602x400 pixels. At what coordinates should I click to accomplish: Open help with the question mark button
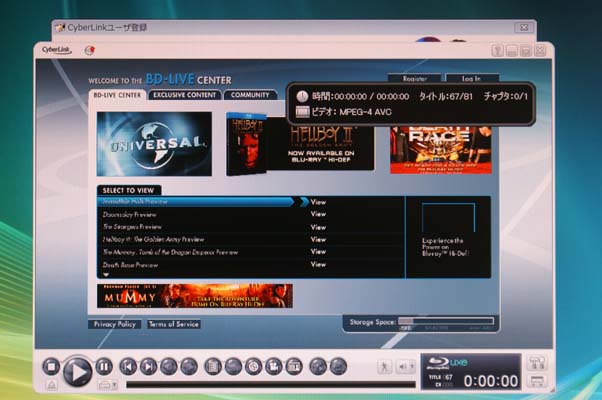point(498,51)
